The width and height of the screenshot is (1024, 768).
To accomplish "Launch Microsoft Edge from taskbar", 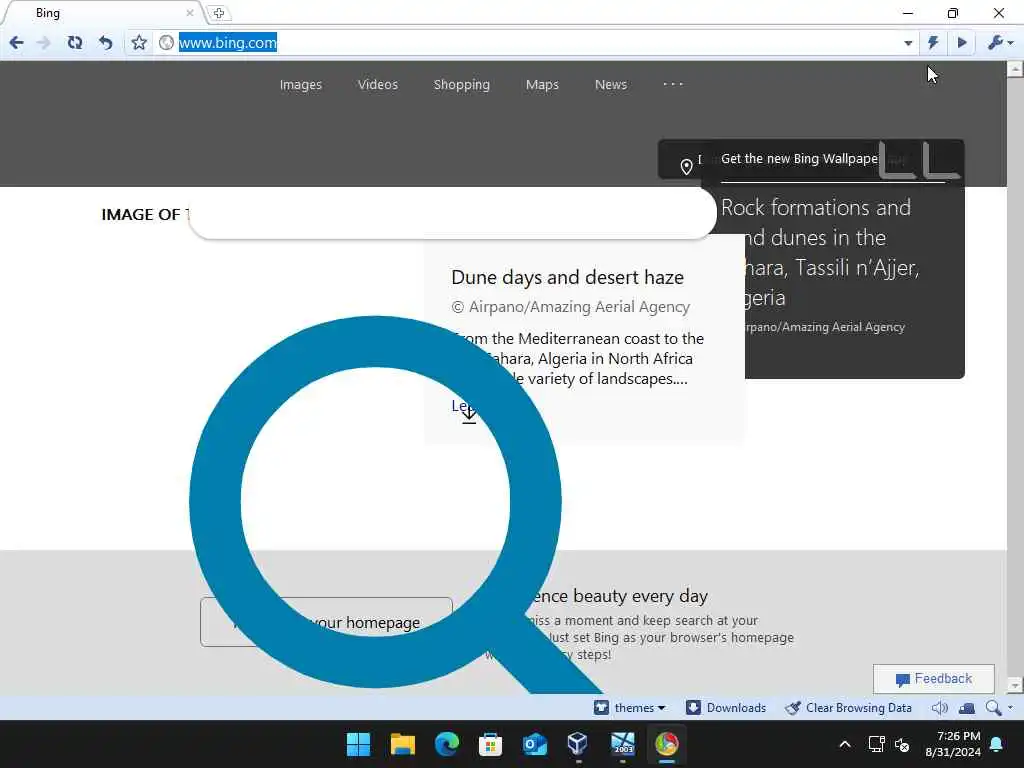I will pyautogui.click(x=447, y=744).
